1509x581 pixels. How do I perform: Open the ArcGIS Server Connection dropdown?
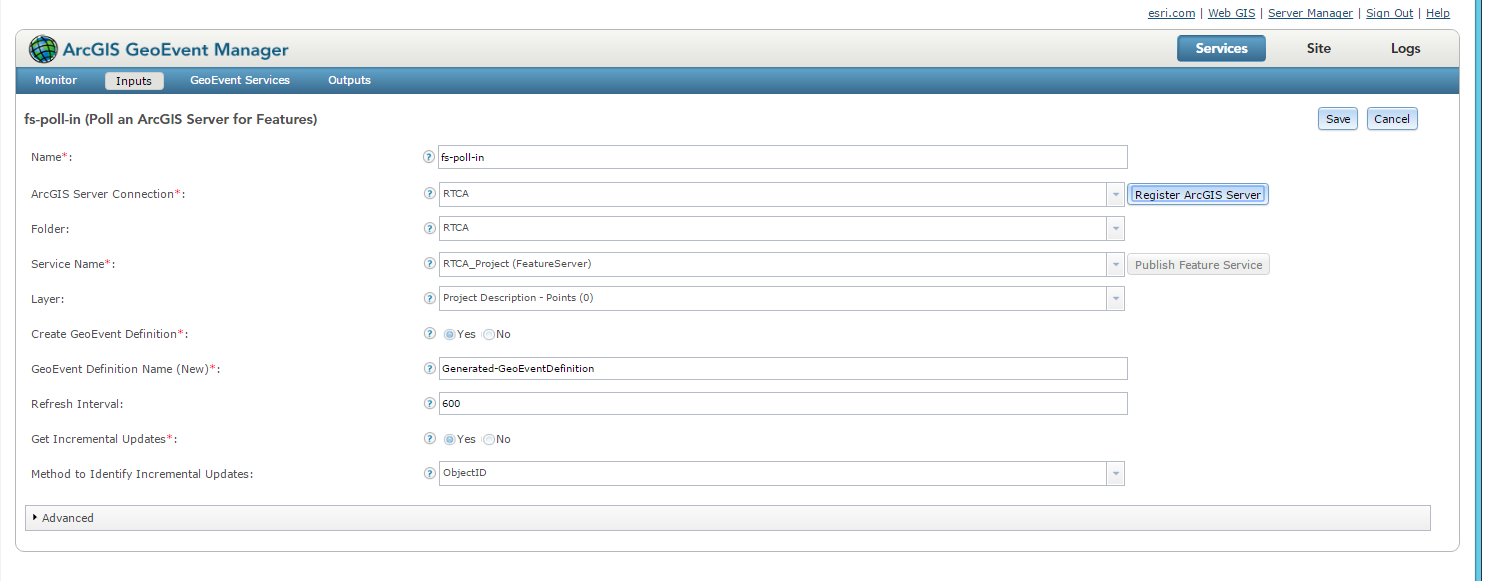1115,194
